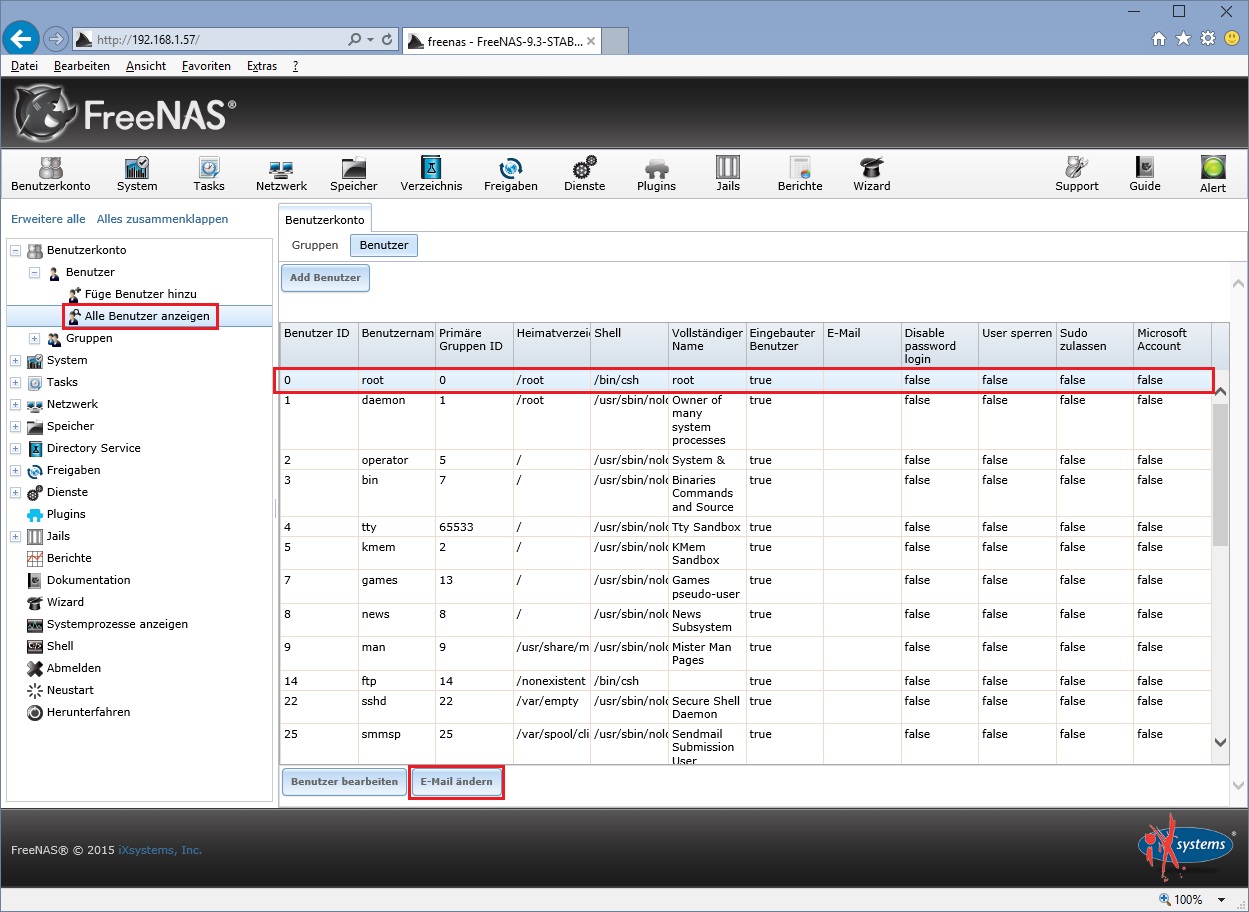Open the Benutzerkonto toolbar icon
1249x912 pixels.
coord(50,173)
